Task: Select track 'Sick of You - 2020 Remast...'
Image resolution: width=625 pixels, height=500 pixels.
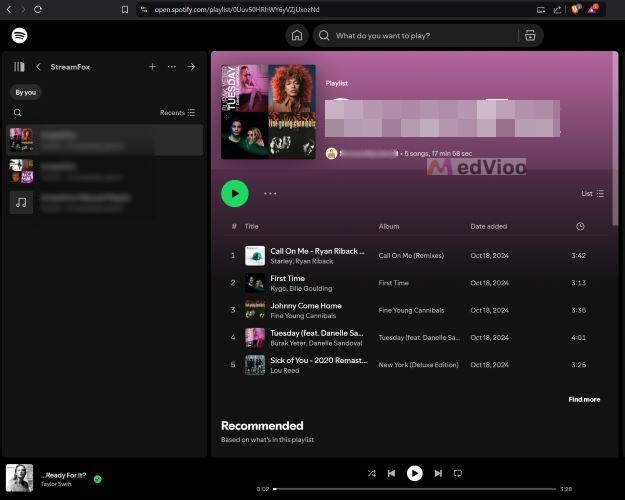Action: (318, 360)
